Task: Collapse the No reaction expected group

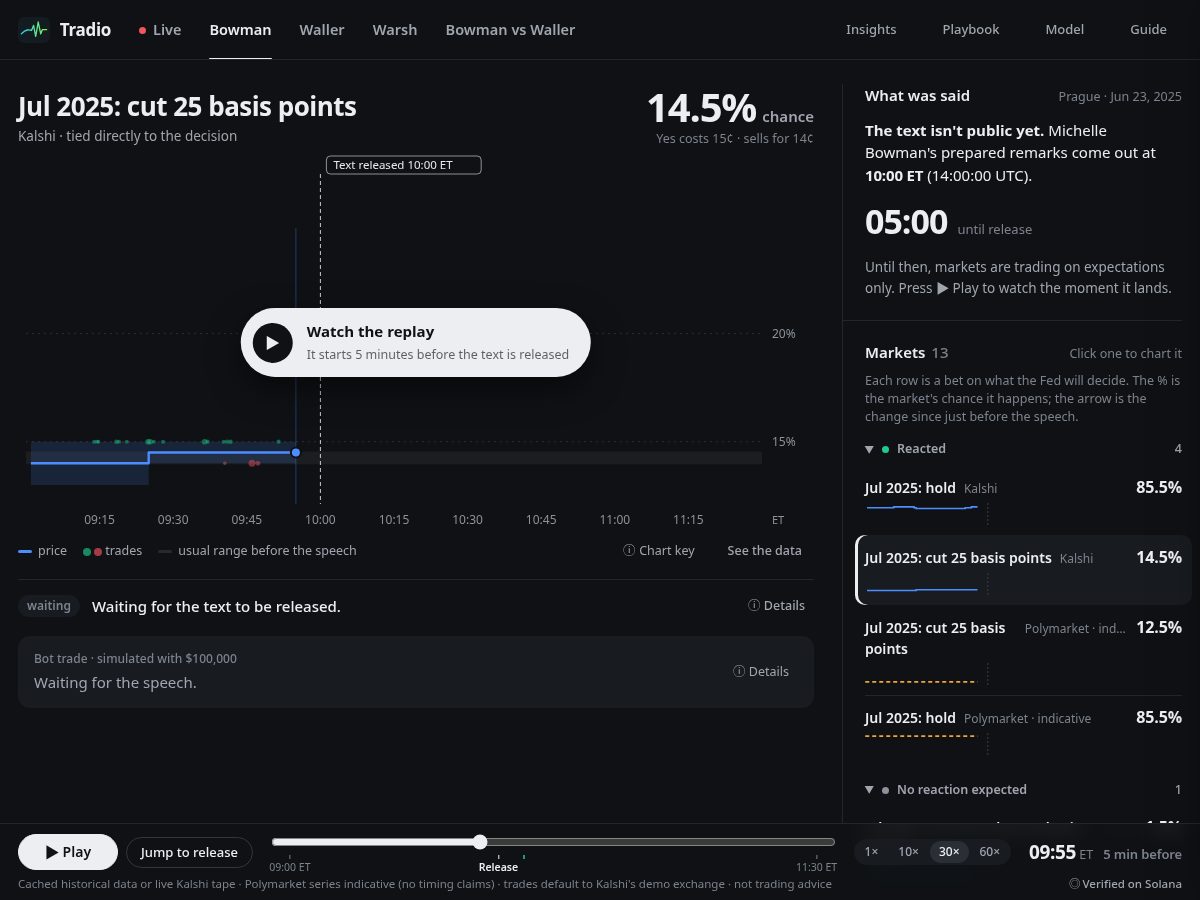Action: tap(1023, 790)
